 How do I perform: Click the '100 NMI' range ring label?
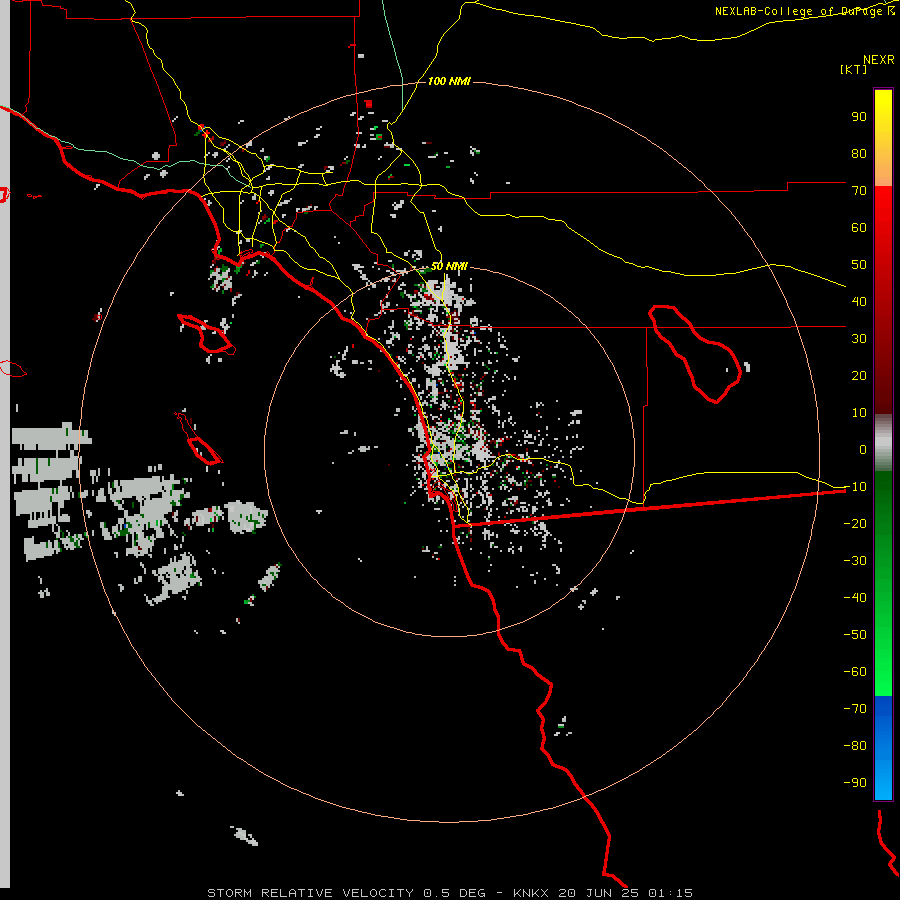[449, 81]
